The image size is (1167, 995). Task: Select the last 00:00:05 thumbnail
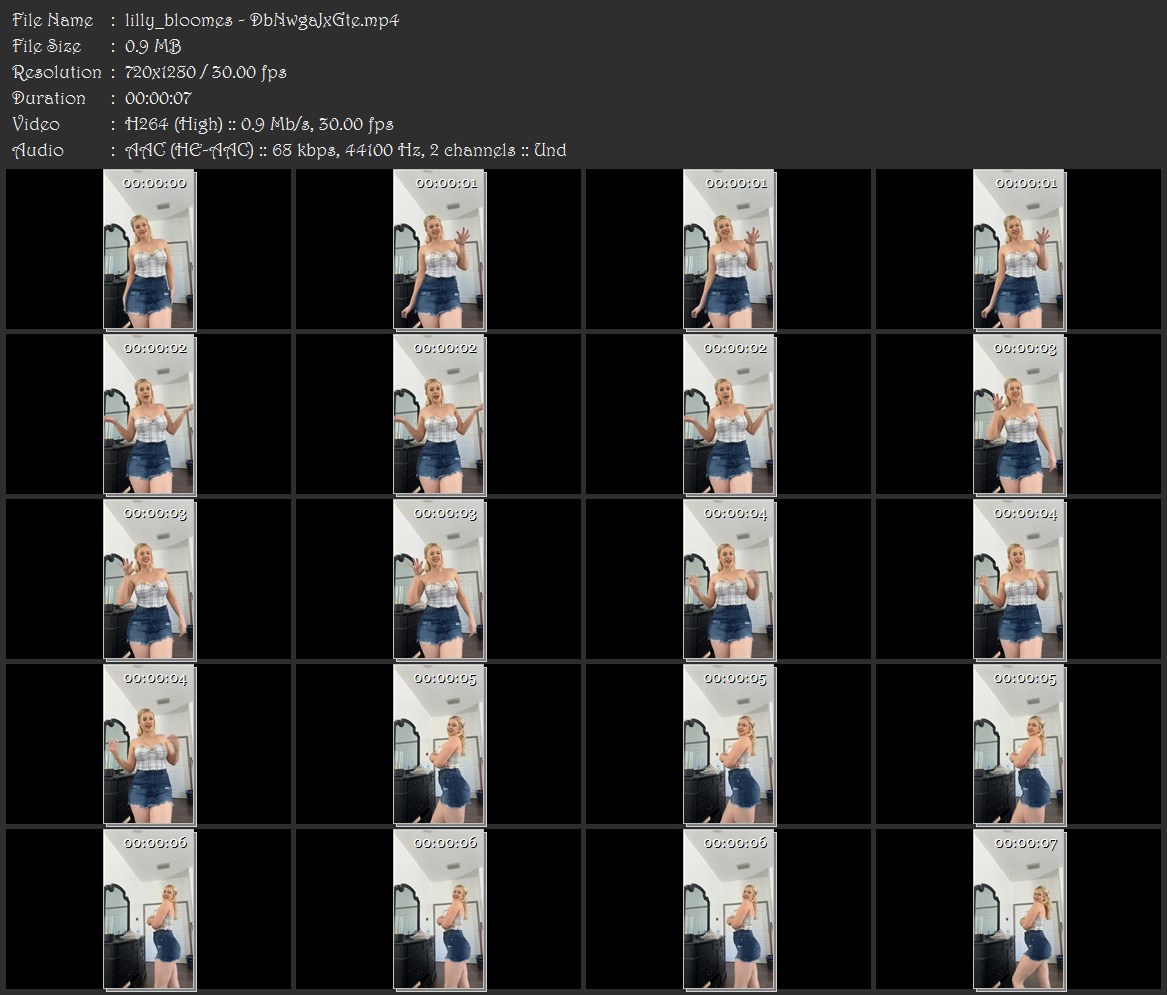pyautogui.click(x=1019, y=745)
